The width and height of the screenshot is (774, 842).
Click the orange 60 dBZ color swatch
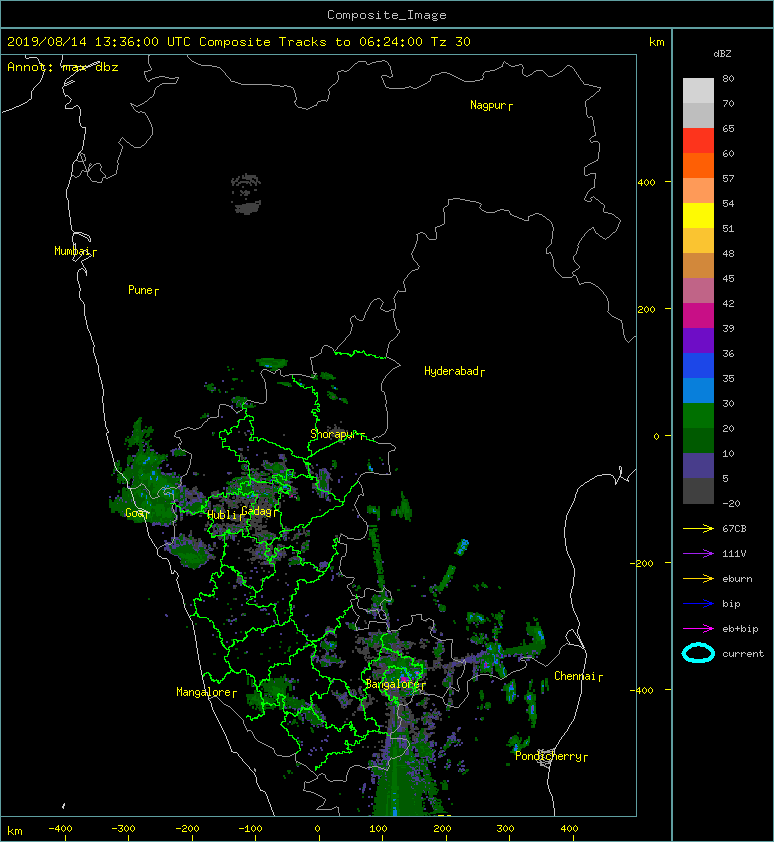(698, 165)
